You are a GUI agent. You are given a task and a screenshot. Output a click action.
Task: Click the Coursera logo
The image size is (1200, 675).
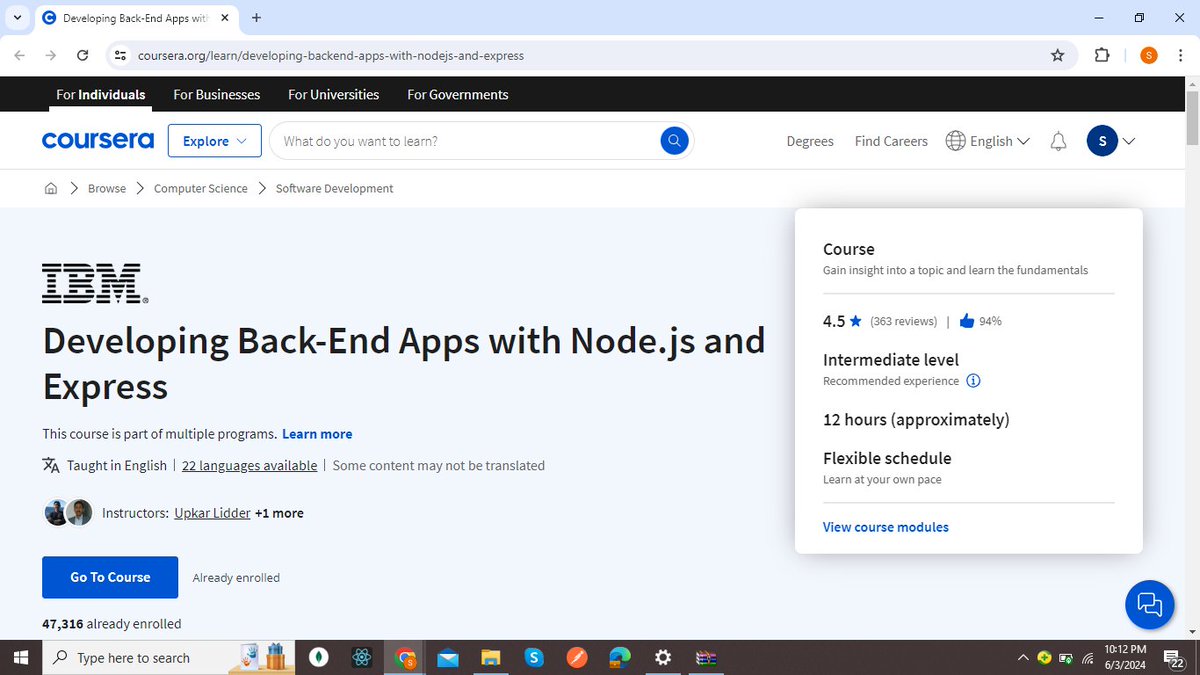(x=97, y=141)
